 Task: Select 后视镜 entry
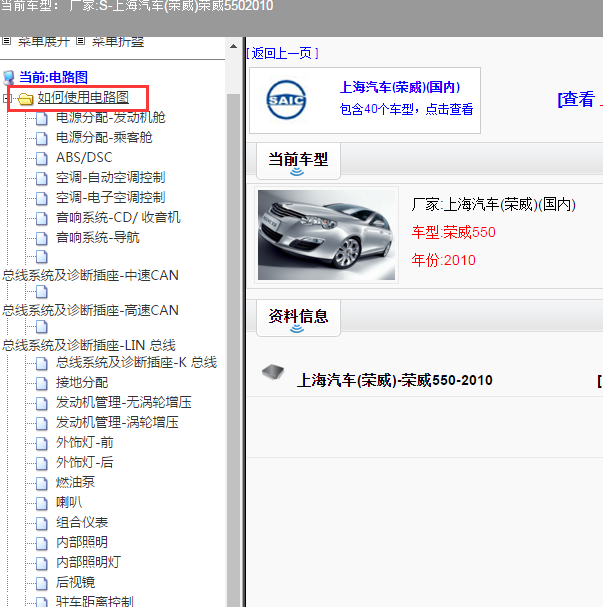(x=75, y=583)
